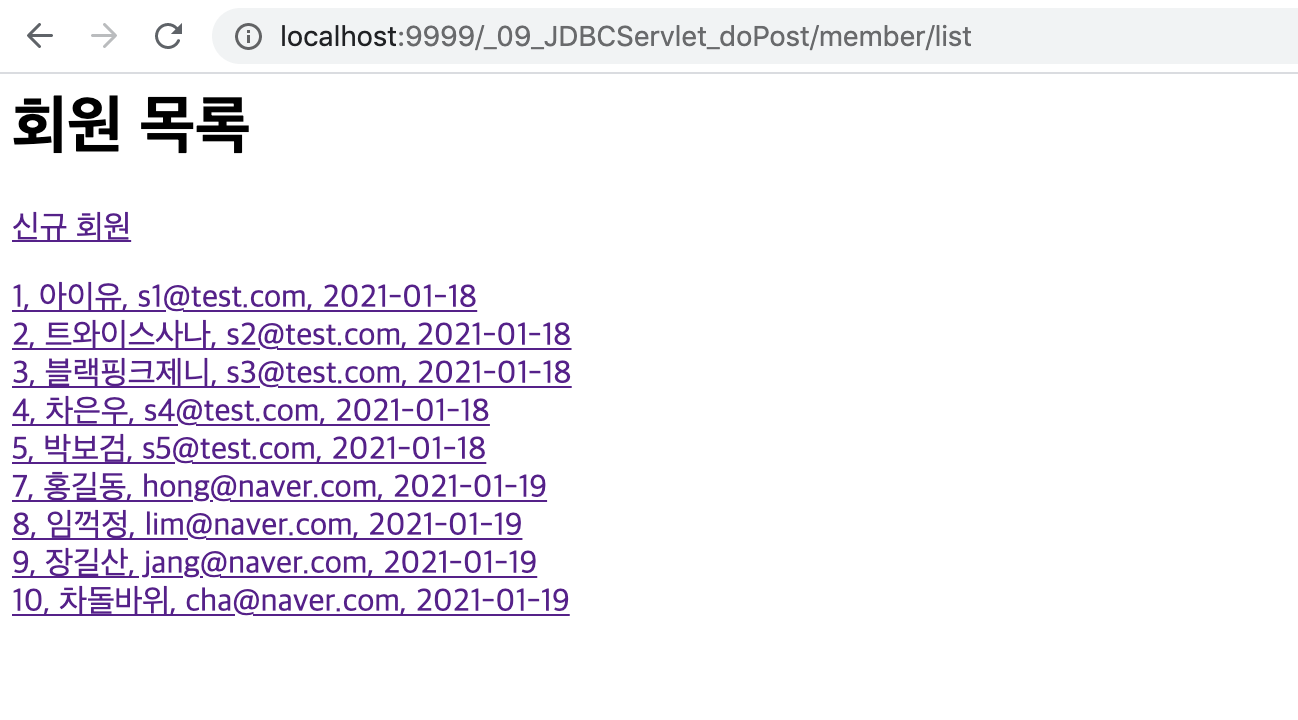The height and width of the screenshot is (720, 1298).
Task: Open 홍길동's member link
Action: [x=278, y=486]
